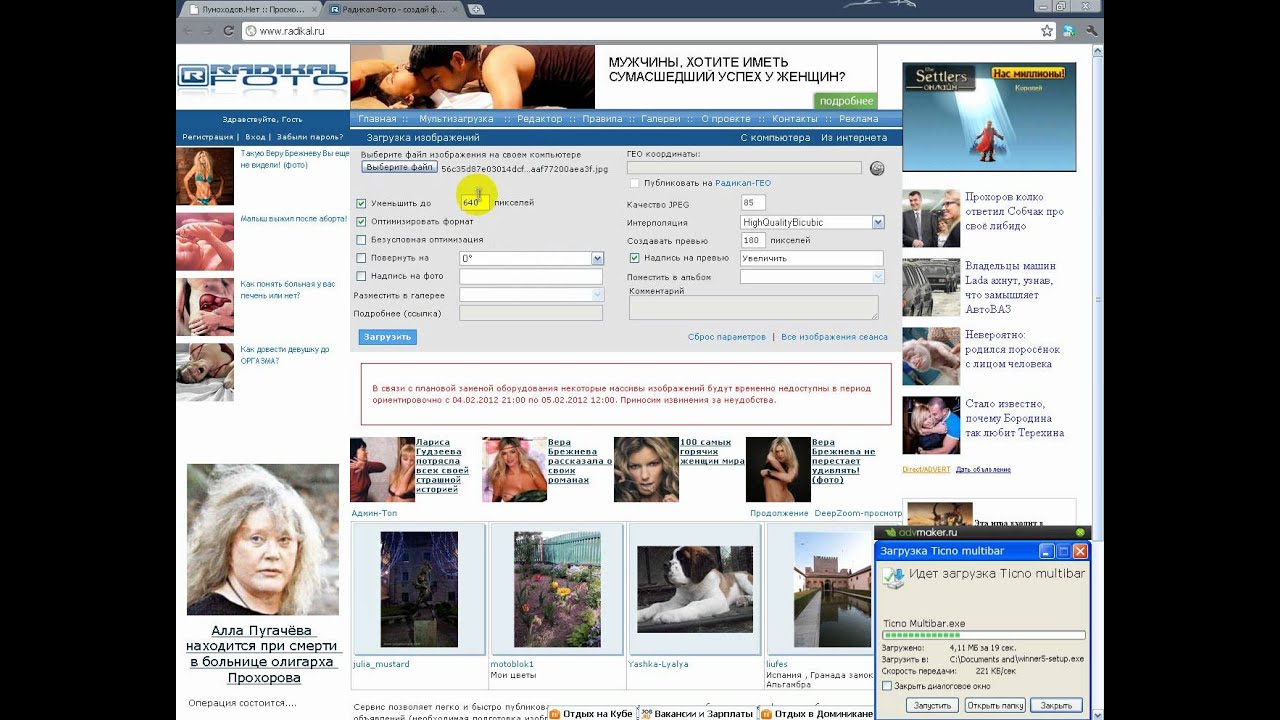This screenshot has width=1280, height=720.
Task: Click the pixel size field showing 640
Action: coord(474,203)
